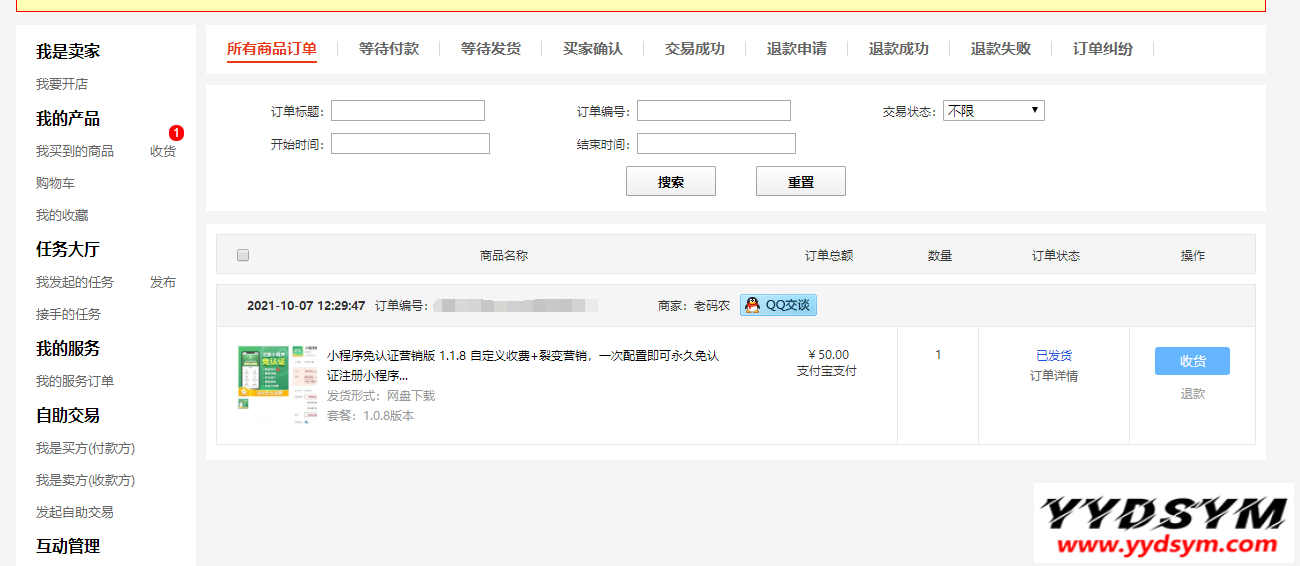Screen dimensions: 1300x566
Task: Focus the 订单标题 input field
Action: pyautogui.click(x=408, y=111)
